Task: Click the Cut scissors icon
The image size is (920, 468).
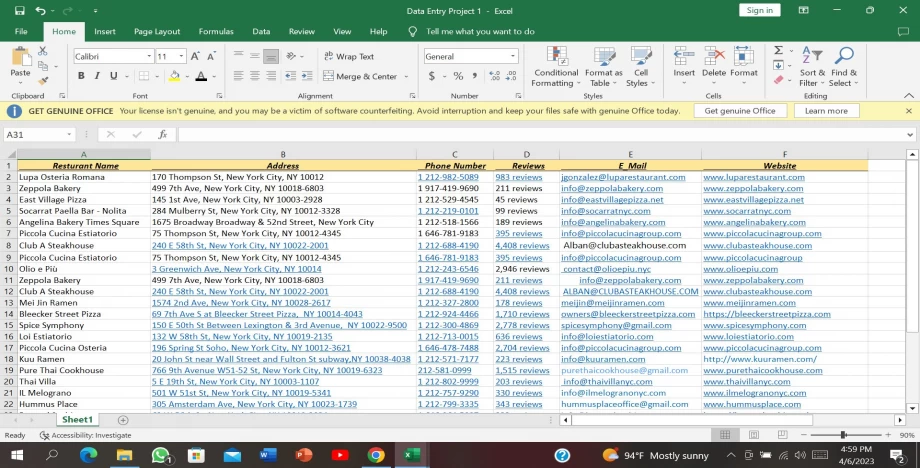Action: (42, 51)
